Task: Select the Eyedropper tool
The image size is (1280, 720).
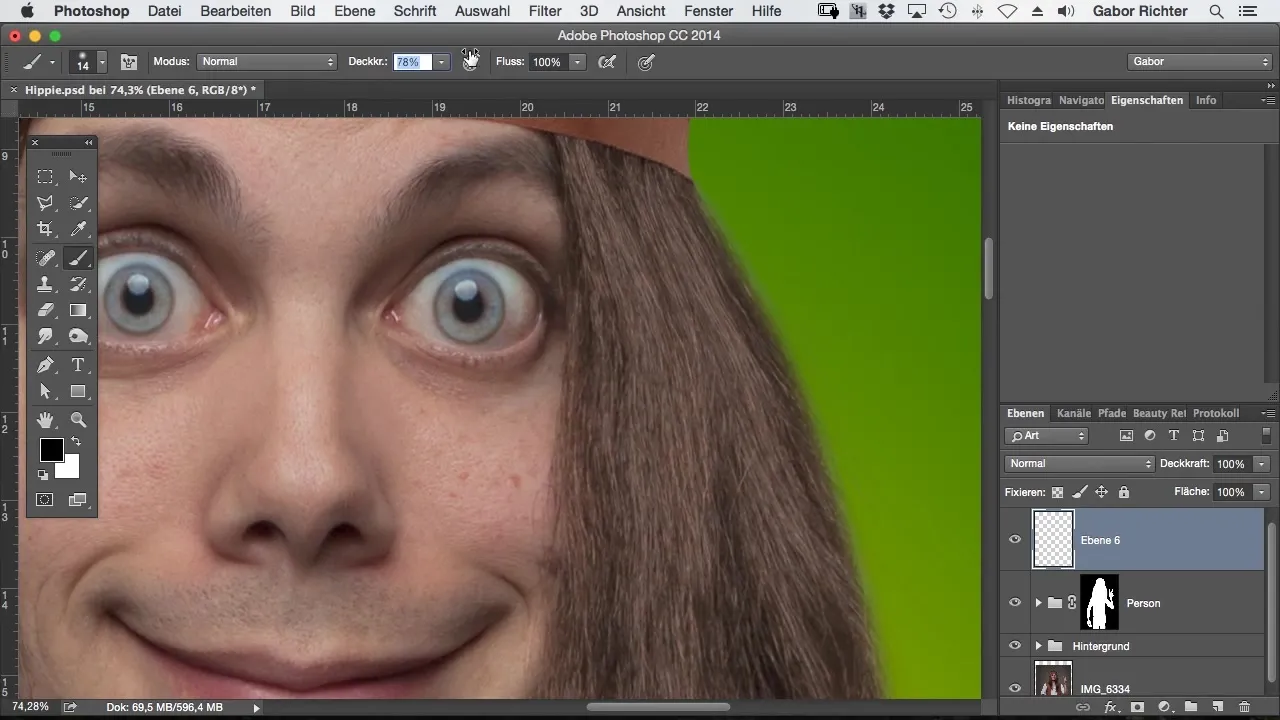Action: pos(78,229)
